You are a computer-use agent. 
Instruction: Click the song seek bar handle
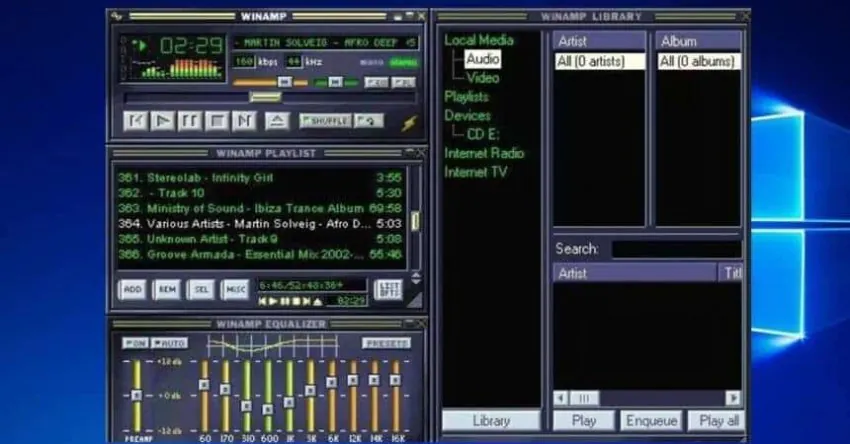265,98
